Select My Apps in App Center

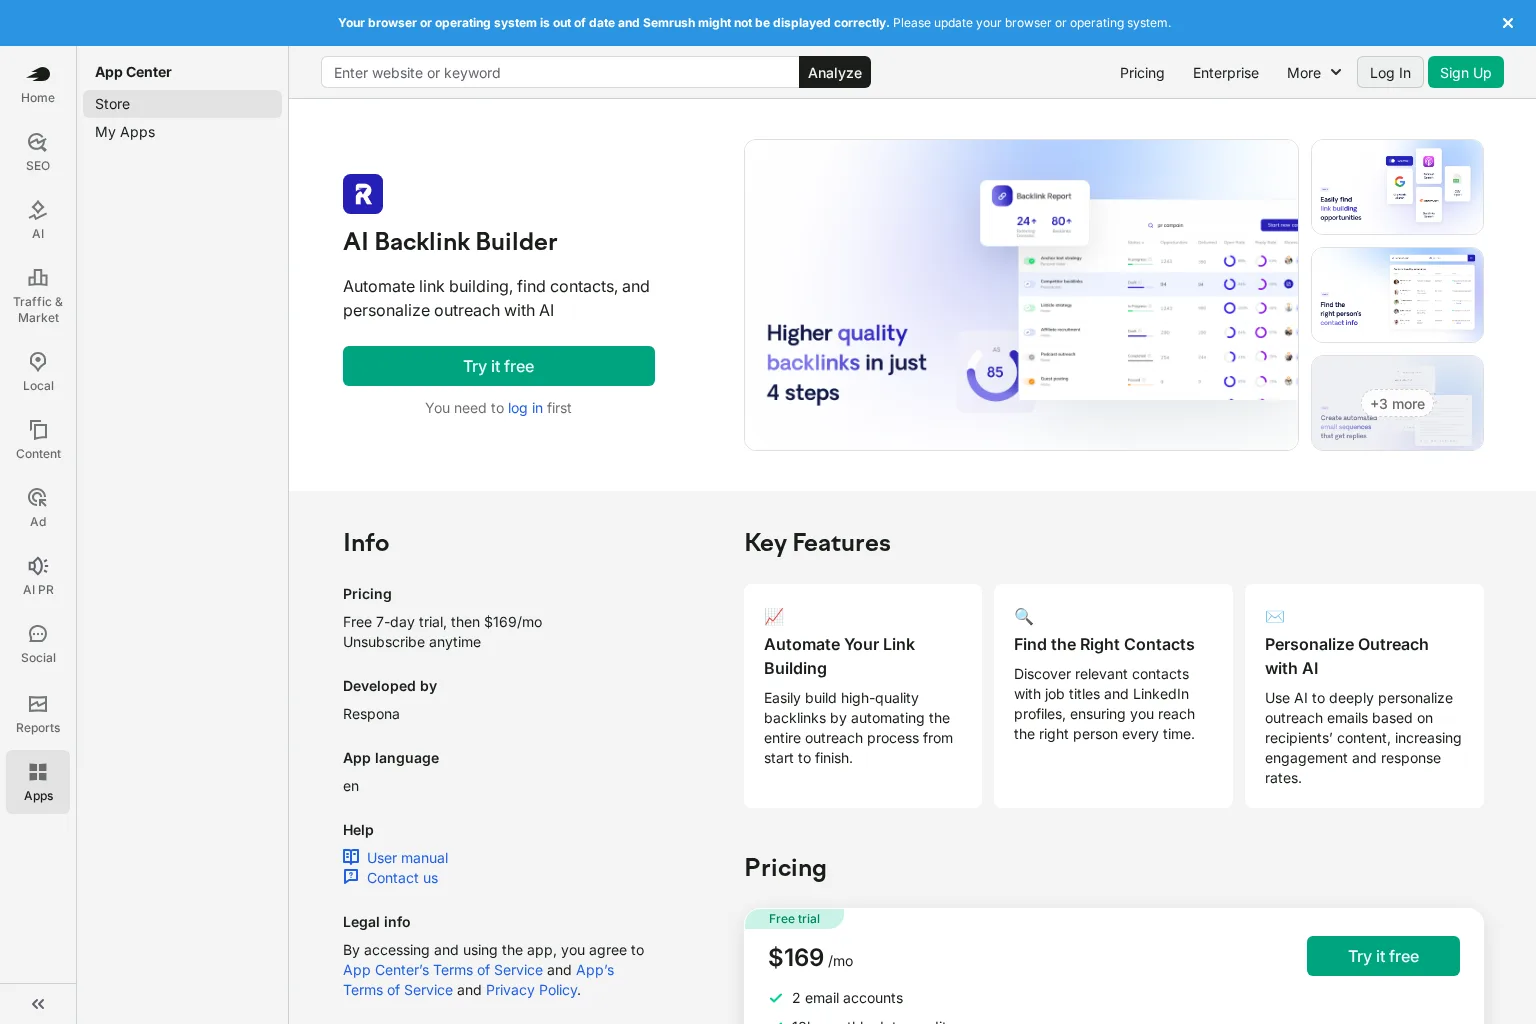(x=182, y=132)
